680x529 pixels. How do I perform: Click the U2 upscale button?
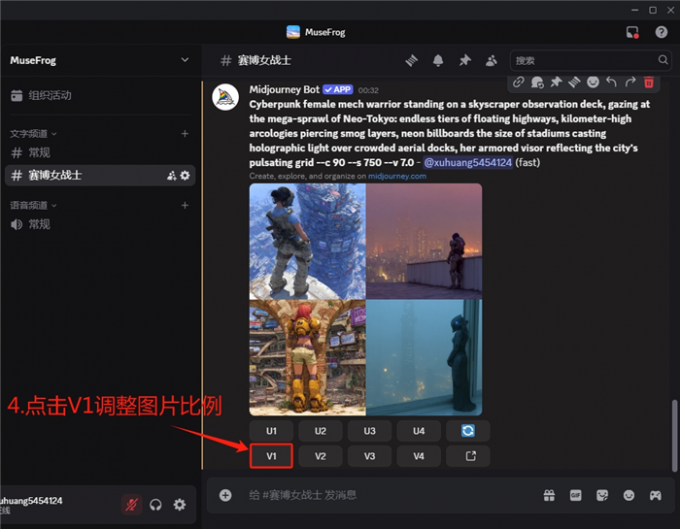[320, 431]
